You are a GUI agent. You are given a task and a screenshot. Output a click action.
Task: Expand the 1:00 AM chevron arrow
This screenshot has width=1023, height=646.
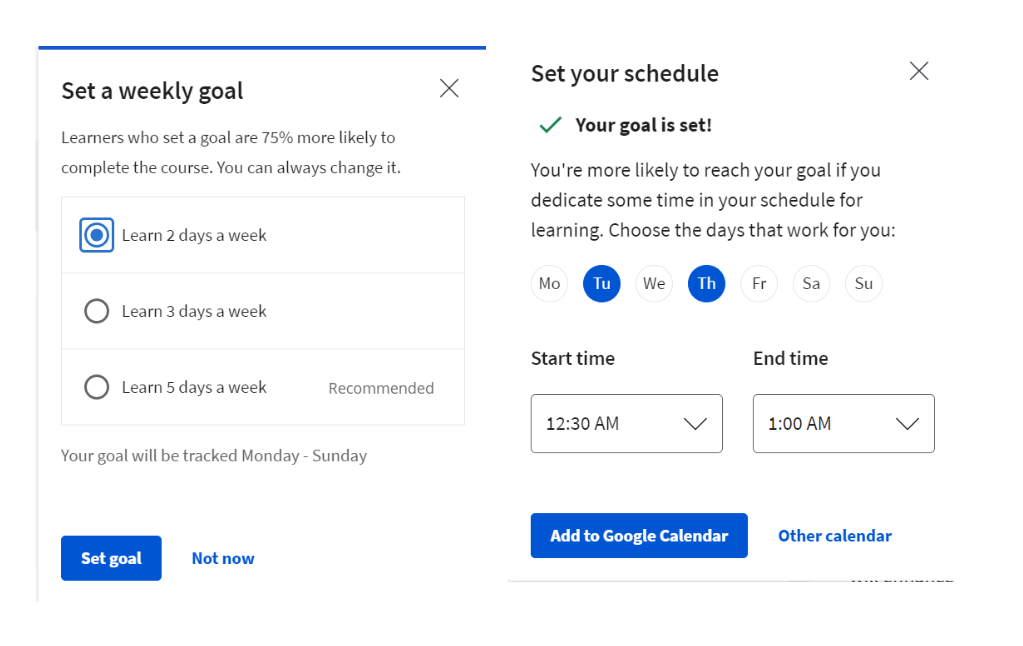[907, 424]
